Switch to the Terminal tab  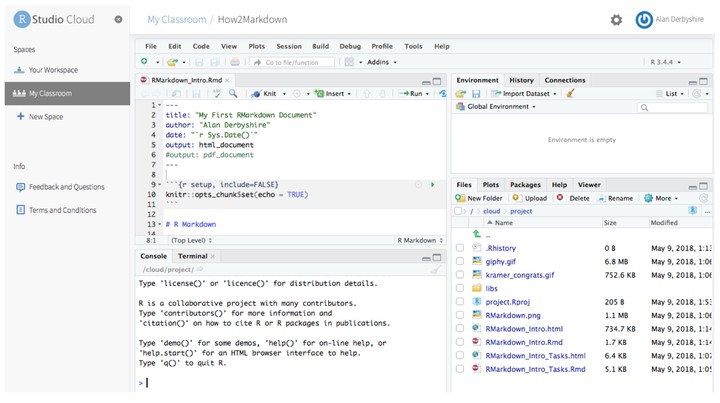coord(192,256)
